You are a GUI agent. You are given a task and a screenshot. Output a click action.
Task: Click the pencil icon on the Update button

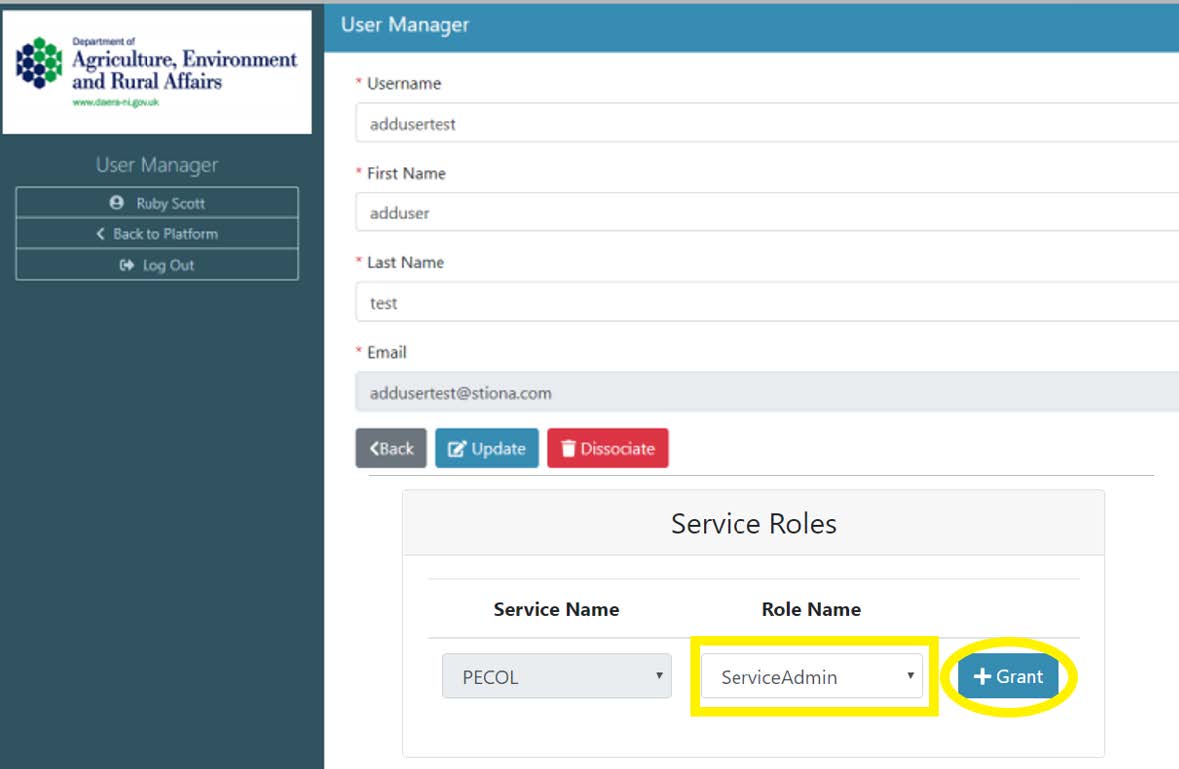(x=457, y=449)
